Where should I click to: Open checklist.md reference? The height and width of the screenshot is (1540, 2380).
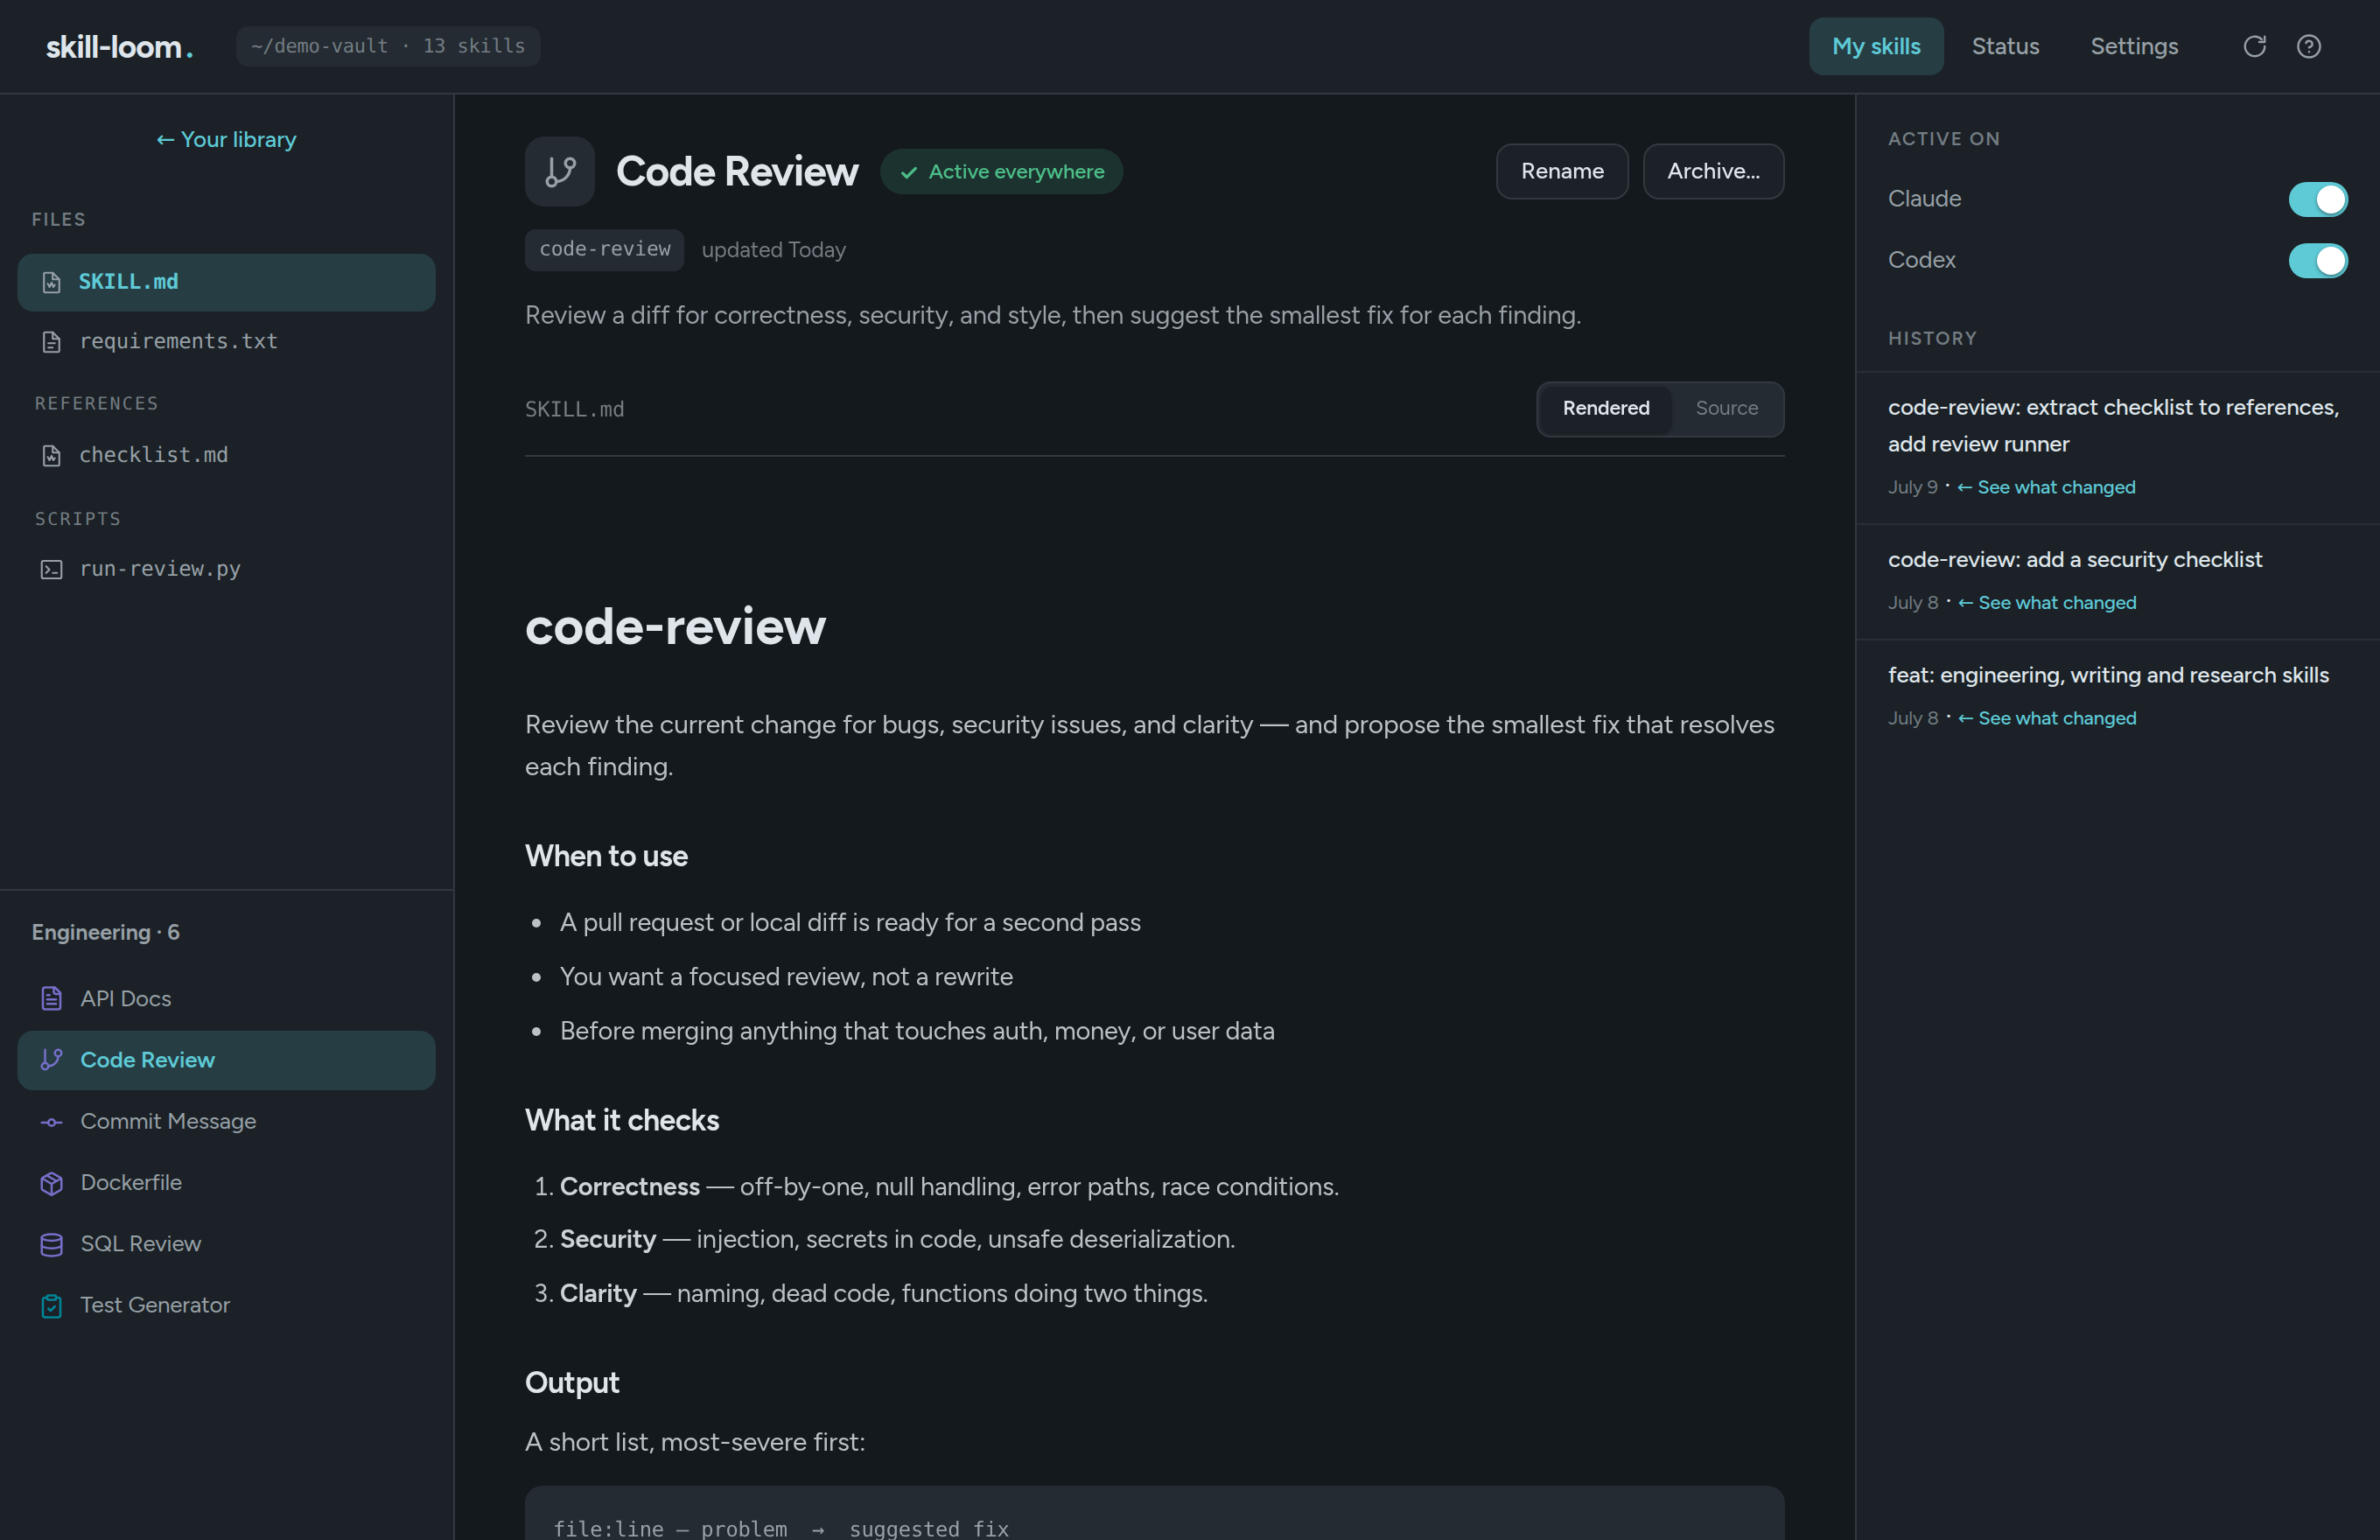click(226, 456)
